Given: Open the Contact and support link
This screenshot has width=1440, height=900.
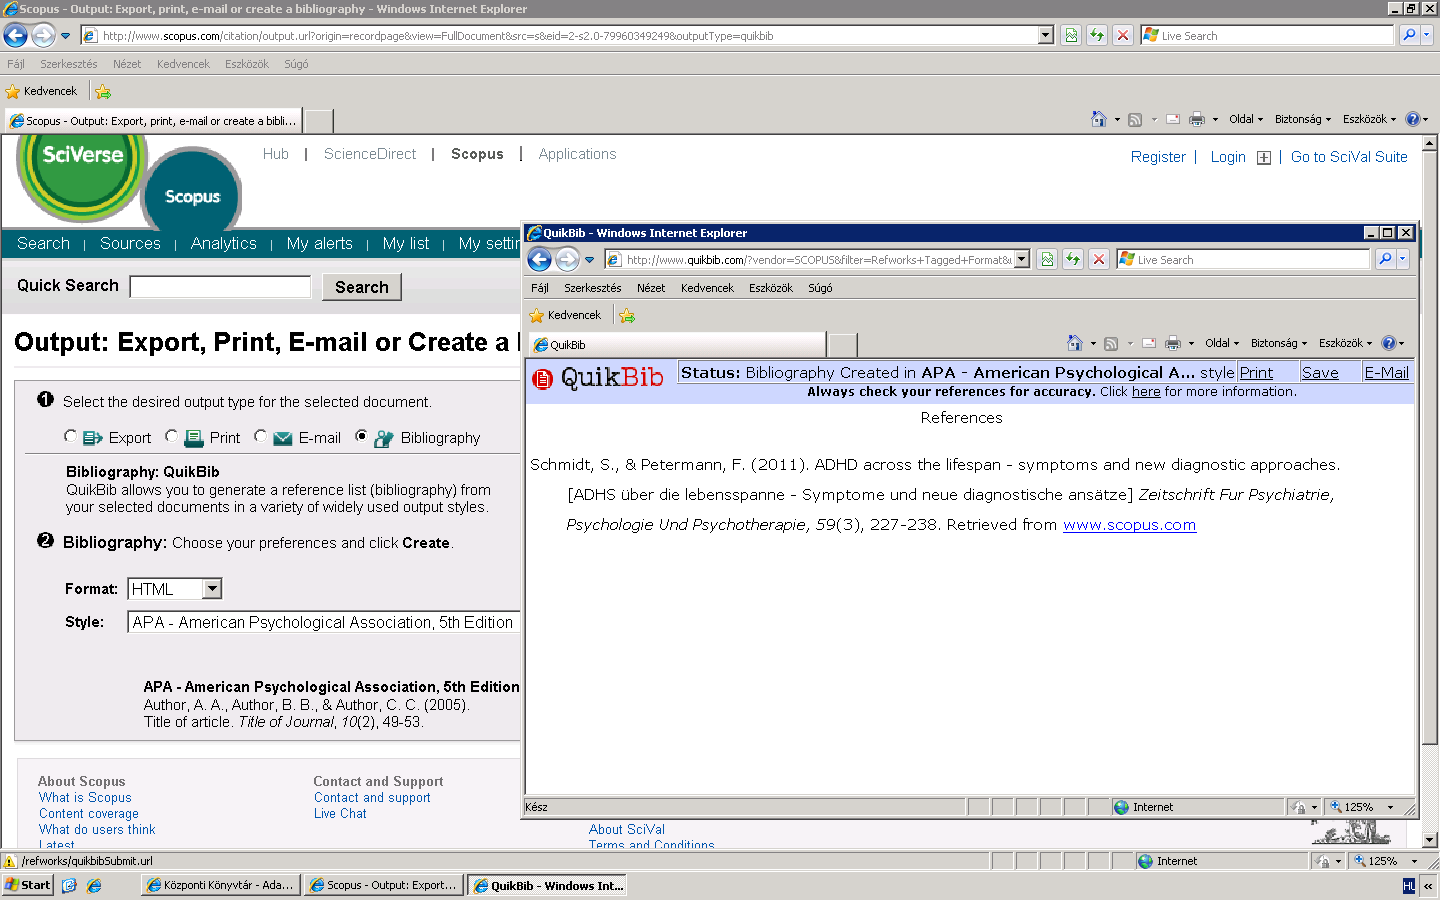Looking at the screenshot, I should pyautogui.click(x=372, y=798).
